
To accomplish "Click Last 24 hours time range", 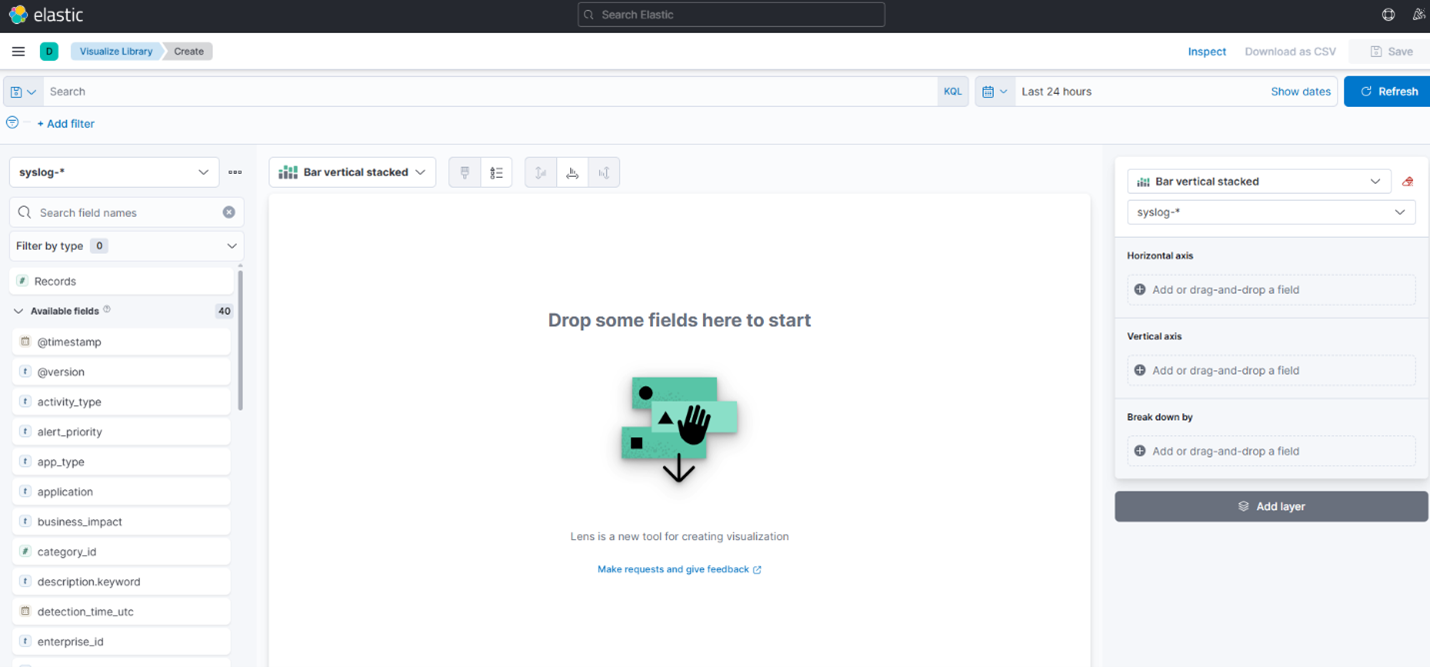I will click(x=1056, y=91).
